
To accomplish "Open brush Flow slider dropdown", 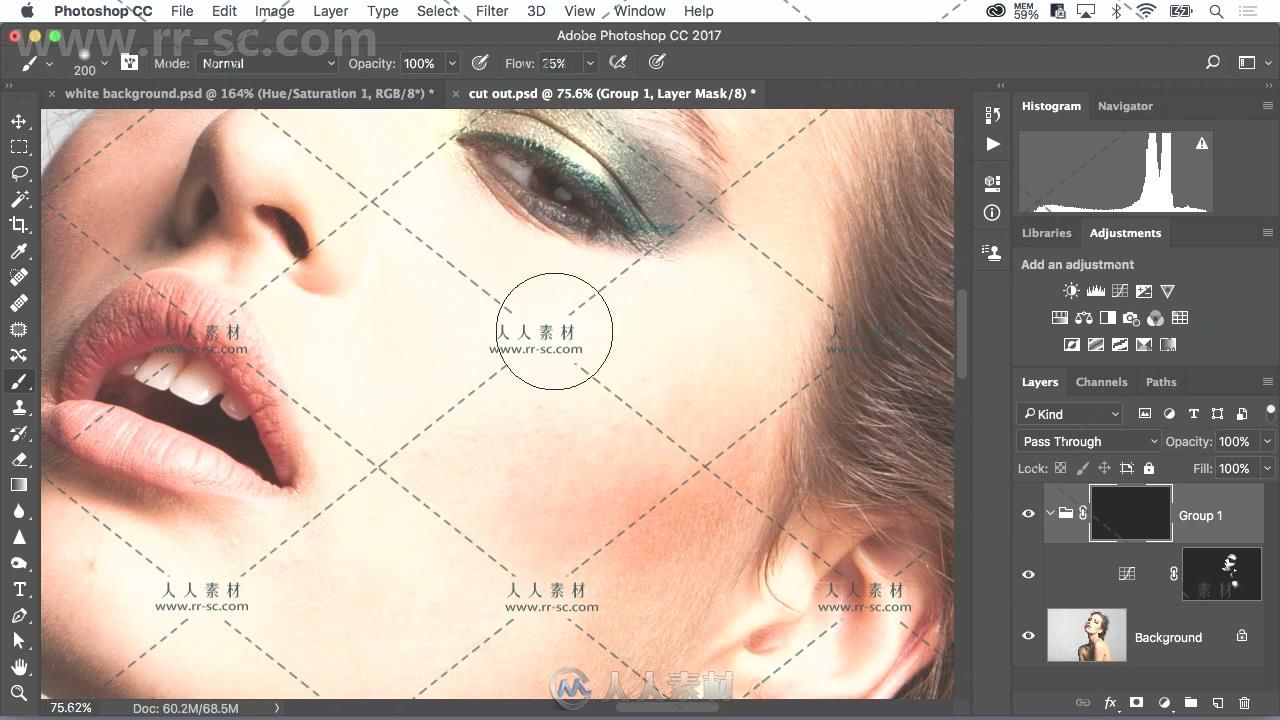I will coord(590,63).
